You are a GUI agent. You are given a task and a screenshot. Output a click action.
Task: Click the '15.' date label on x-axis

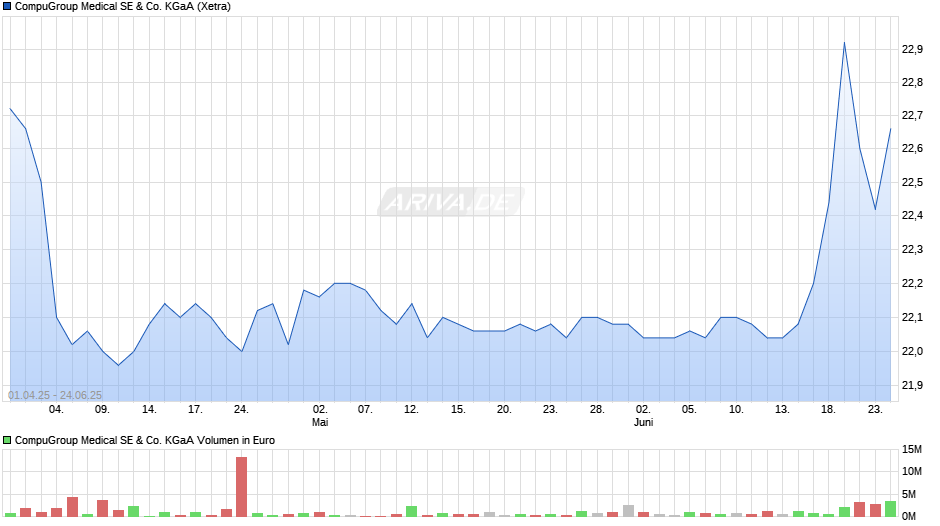click(x=458, y=410)
